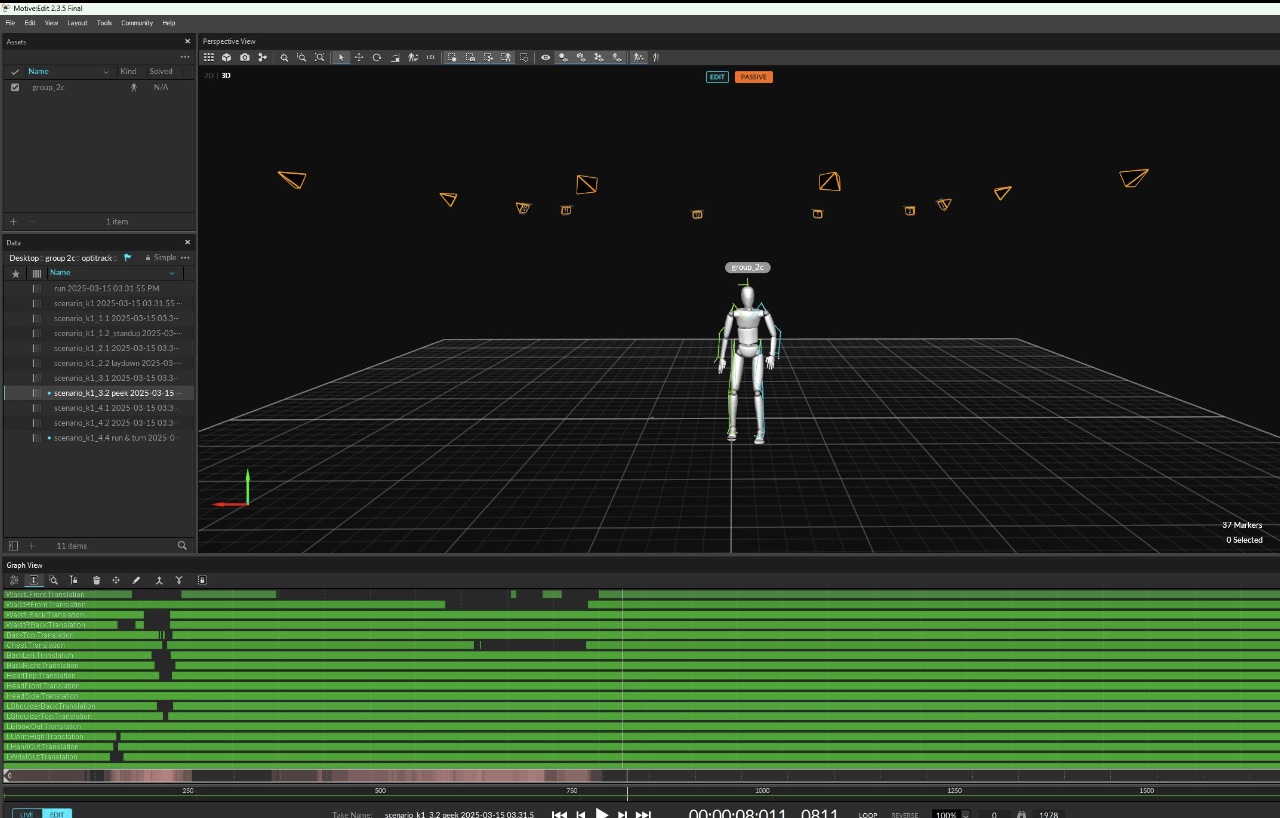This screenshot has width=1280, height=818.
Task: Click the split Y-shaped icon in Graph View
Action: pyautogui.click(x=179, y=580)
